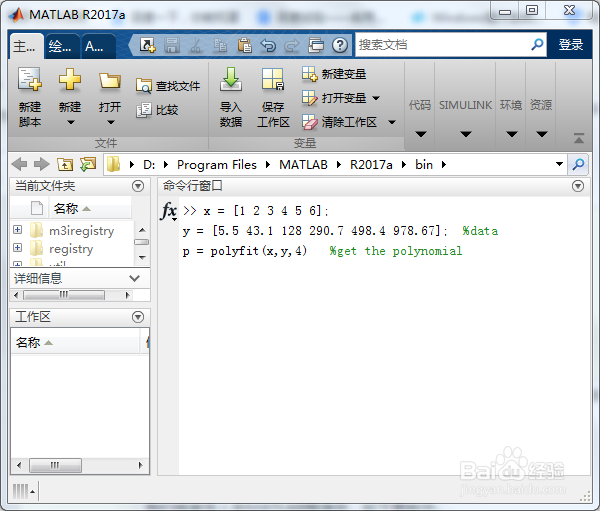
Task: Click Save Workspace (保存工作区) icon
Action: click(x=273, y=79)
